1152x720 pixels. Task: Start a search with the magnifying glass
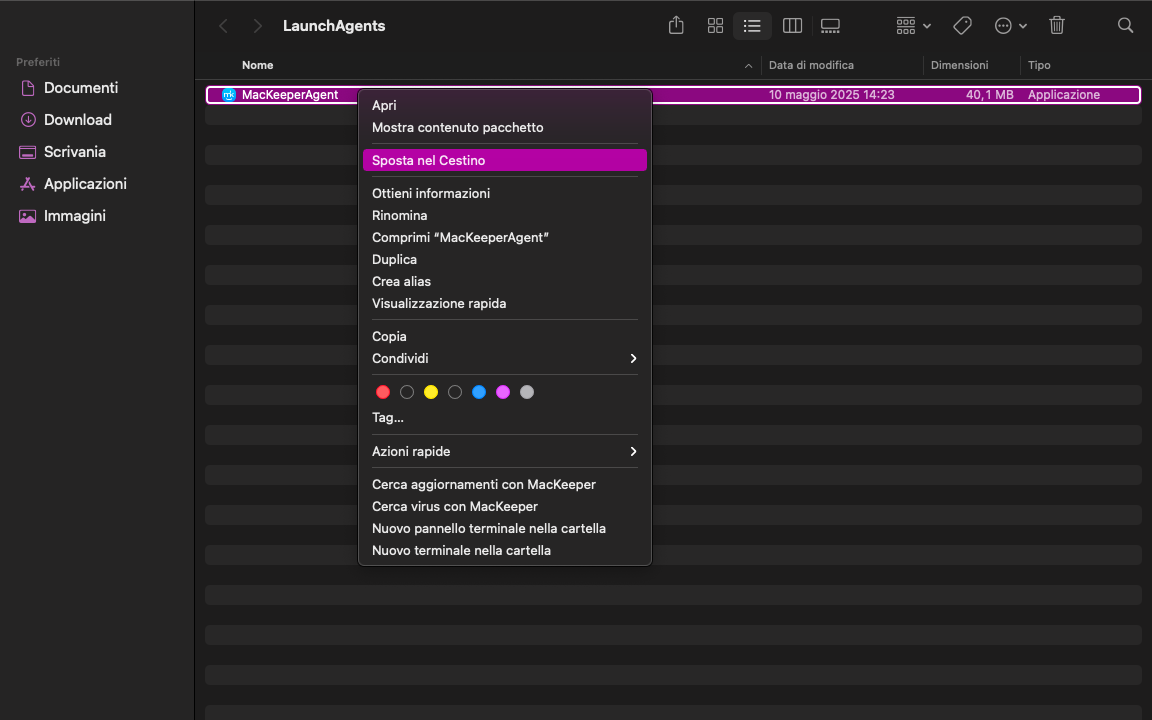click(1126, 25)
